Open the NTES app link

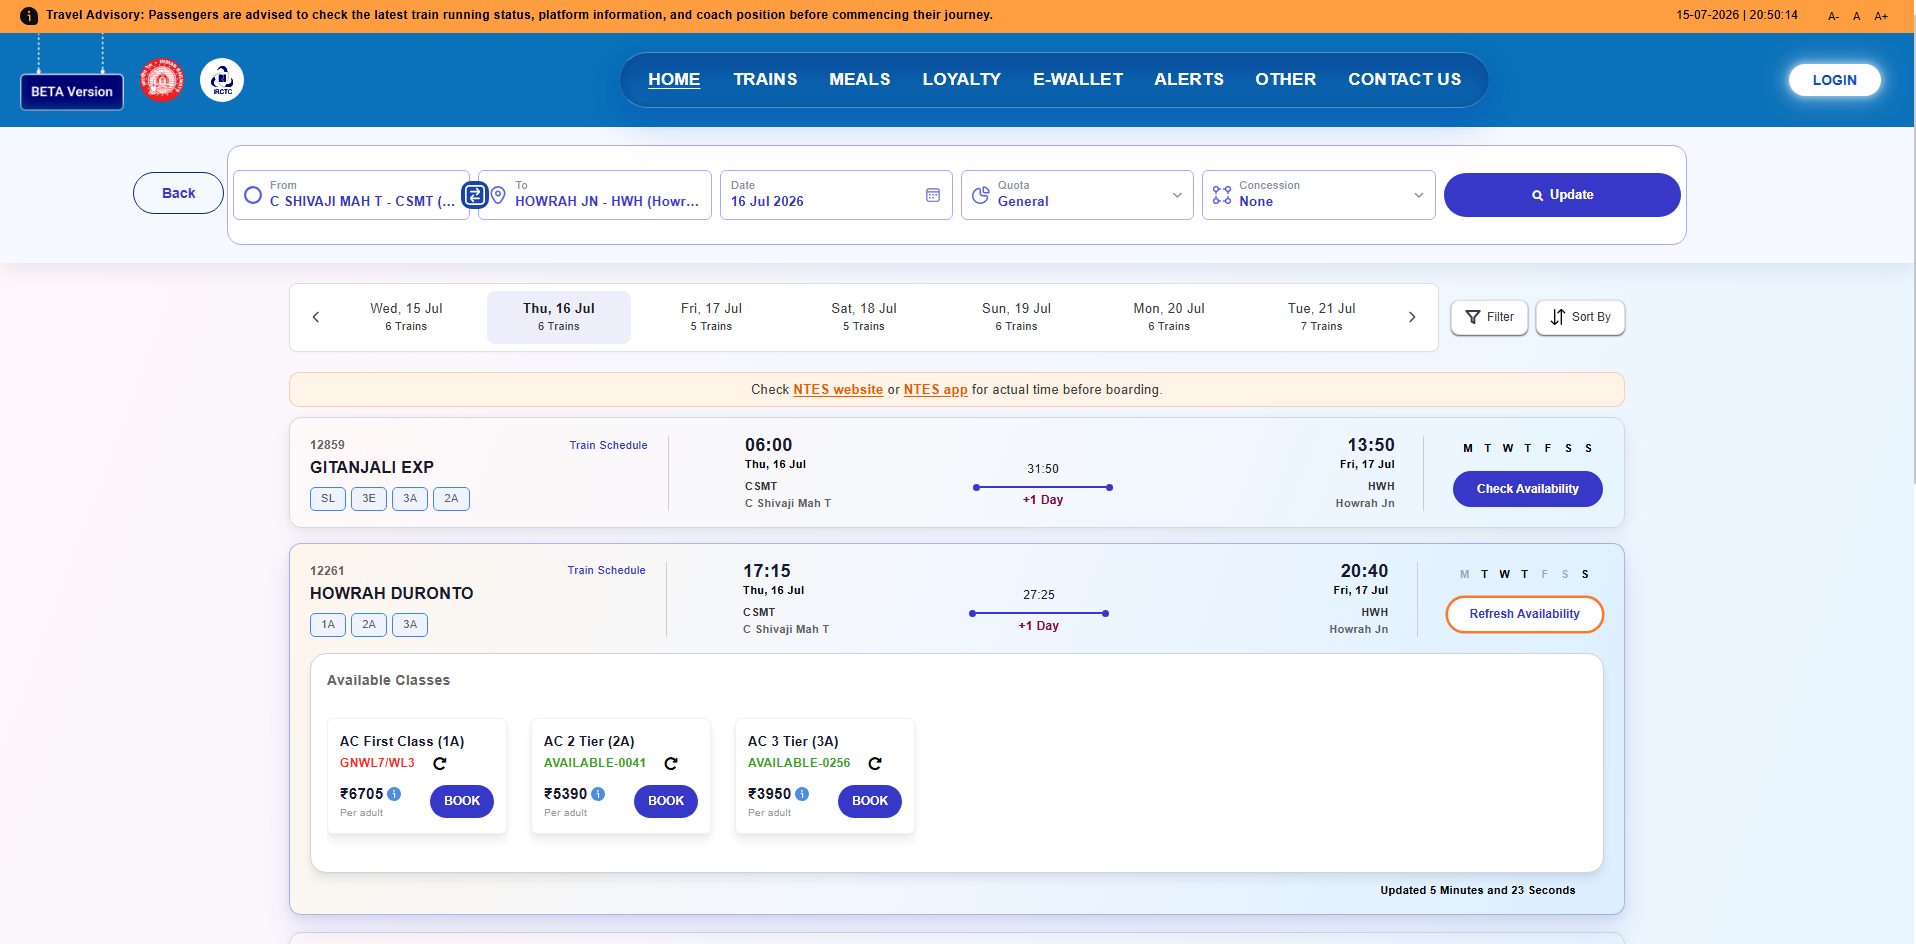(x=936, y=390)
